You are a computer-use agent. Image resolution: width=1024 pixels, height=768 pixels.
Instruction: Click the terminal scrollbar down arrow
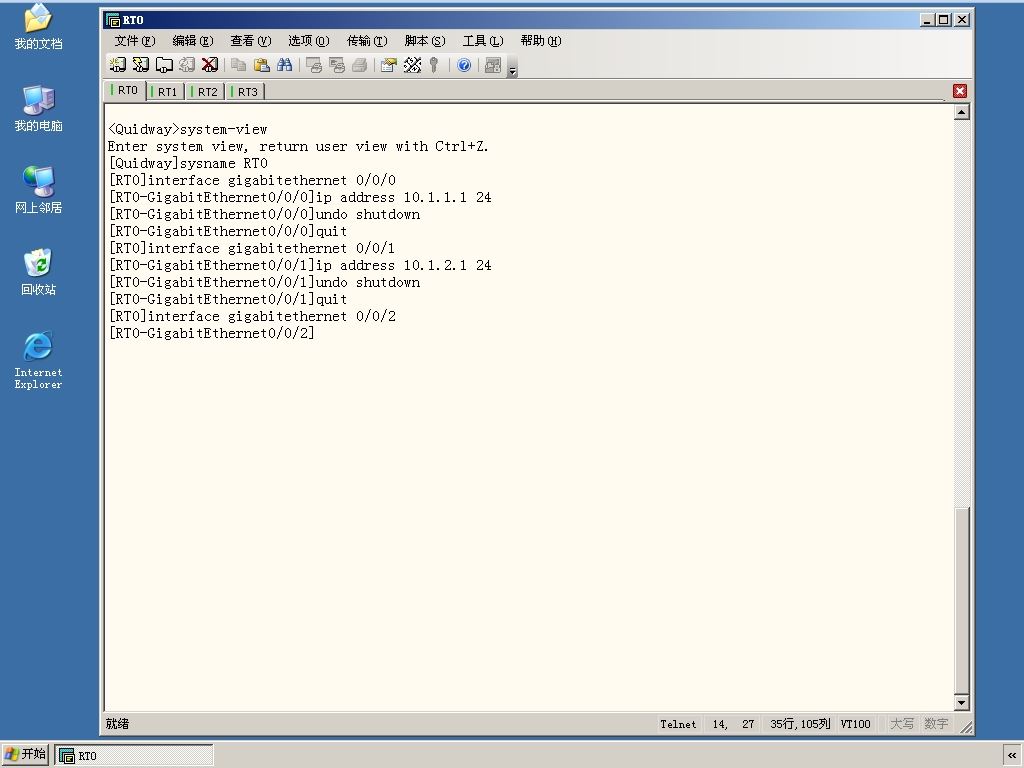[961, 703]
